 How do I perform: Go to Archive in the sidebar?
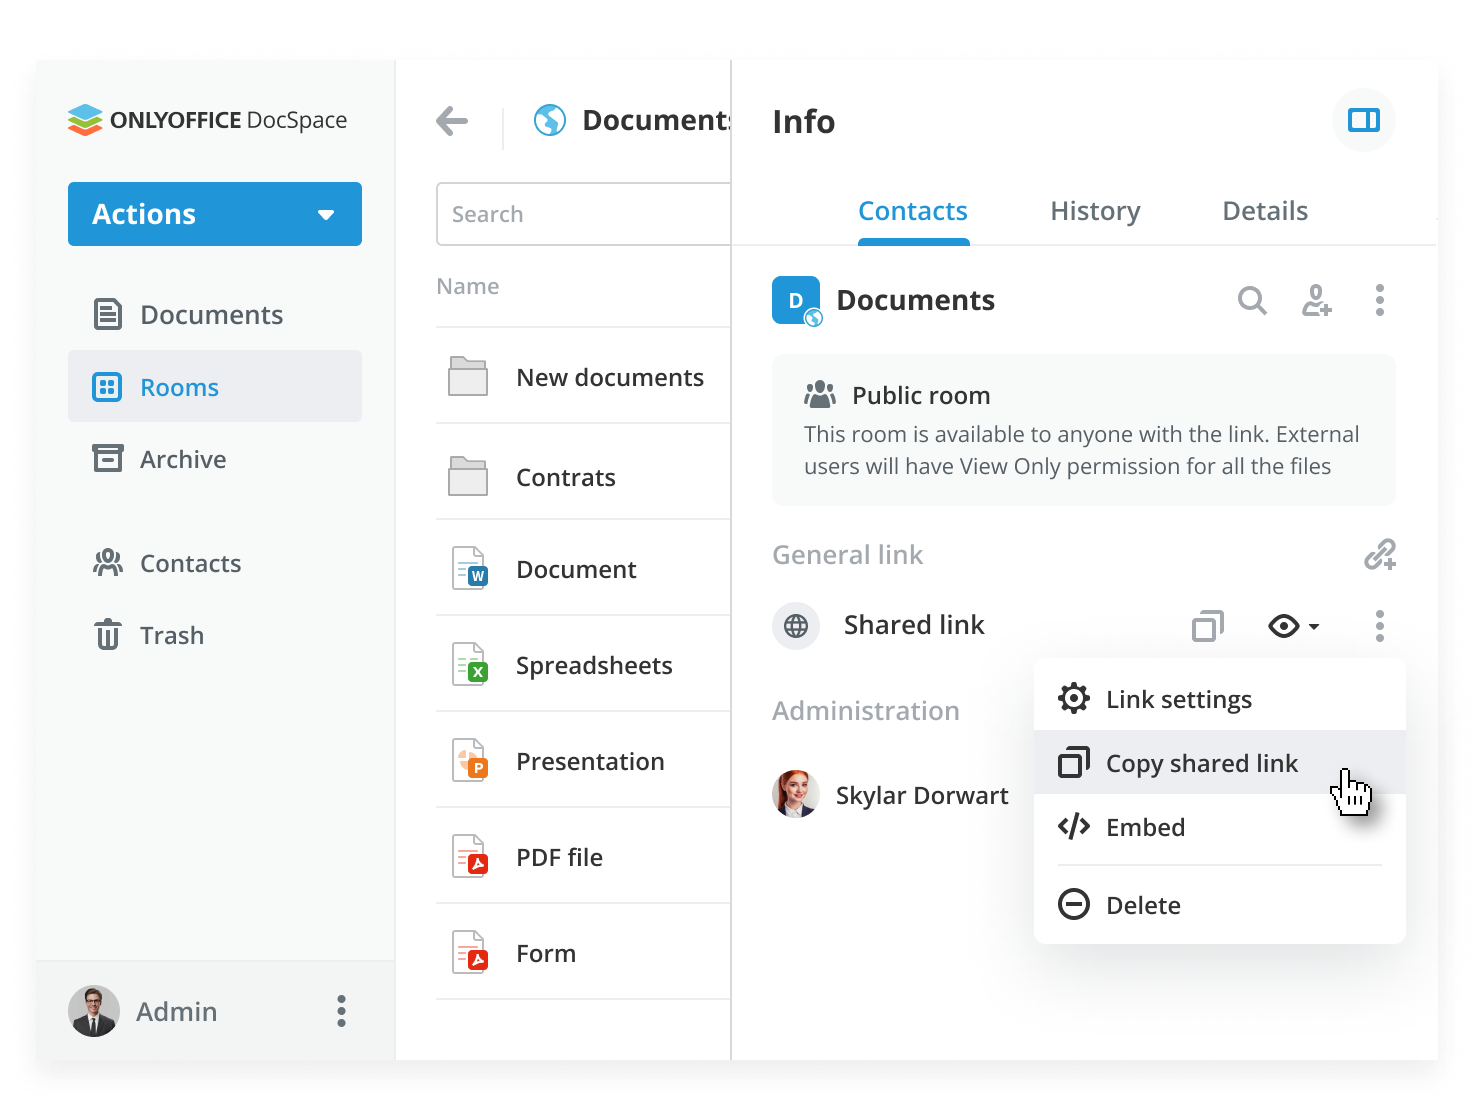point(182,459)
